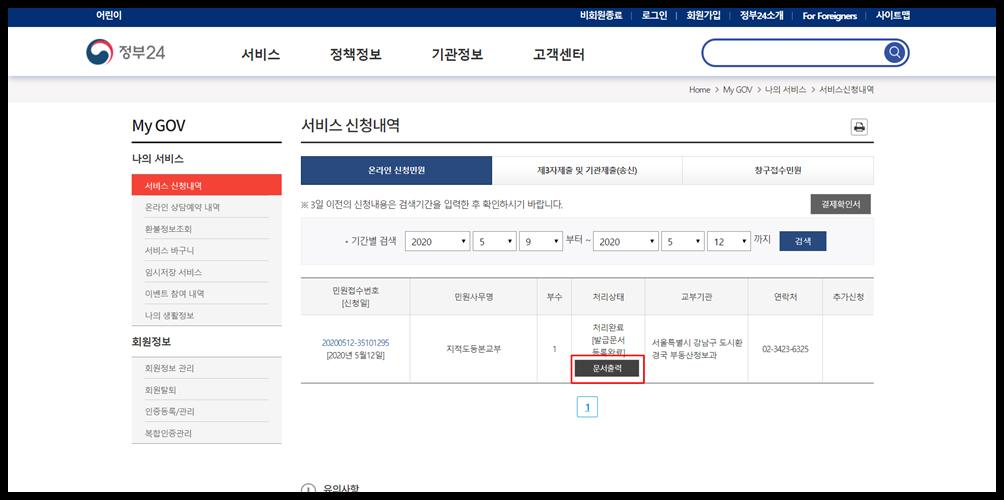Click the 검색 button
This screenshot has height=500, width=1004.
[x=802, y=241]
